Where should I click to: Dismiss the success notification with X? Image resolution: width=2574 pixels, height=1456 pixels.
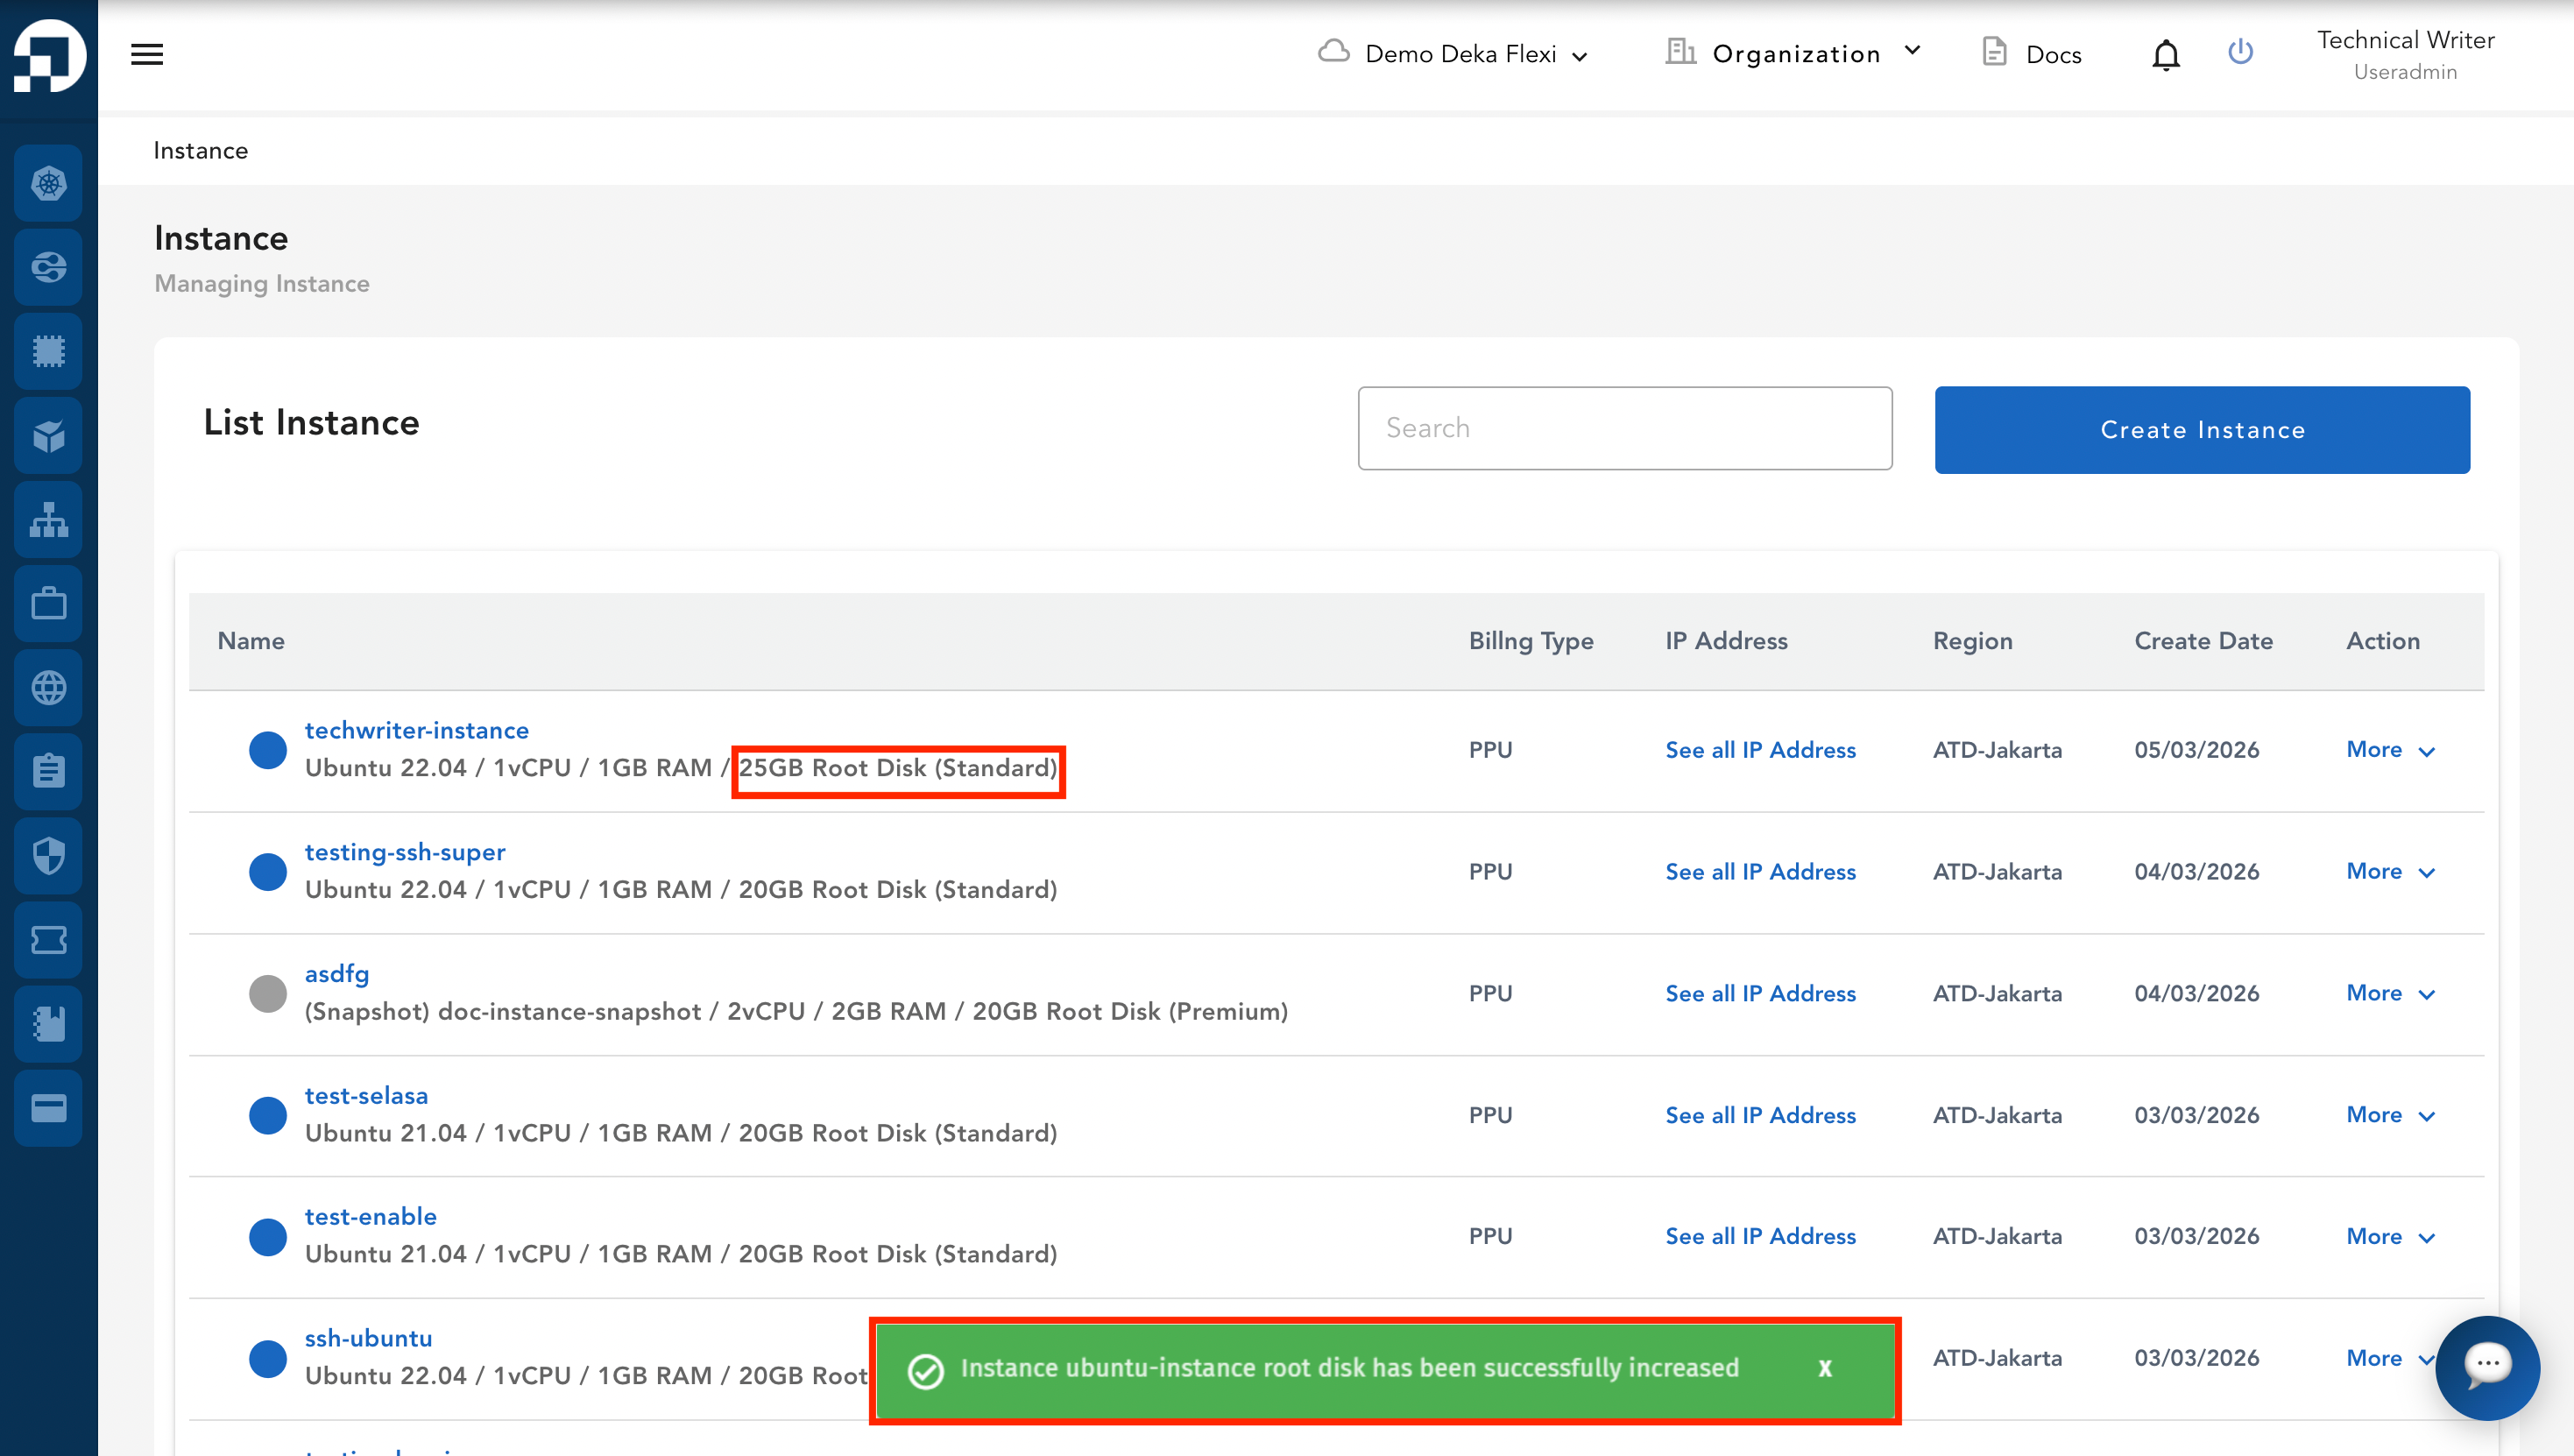[x=1825, y=1368]
